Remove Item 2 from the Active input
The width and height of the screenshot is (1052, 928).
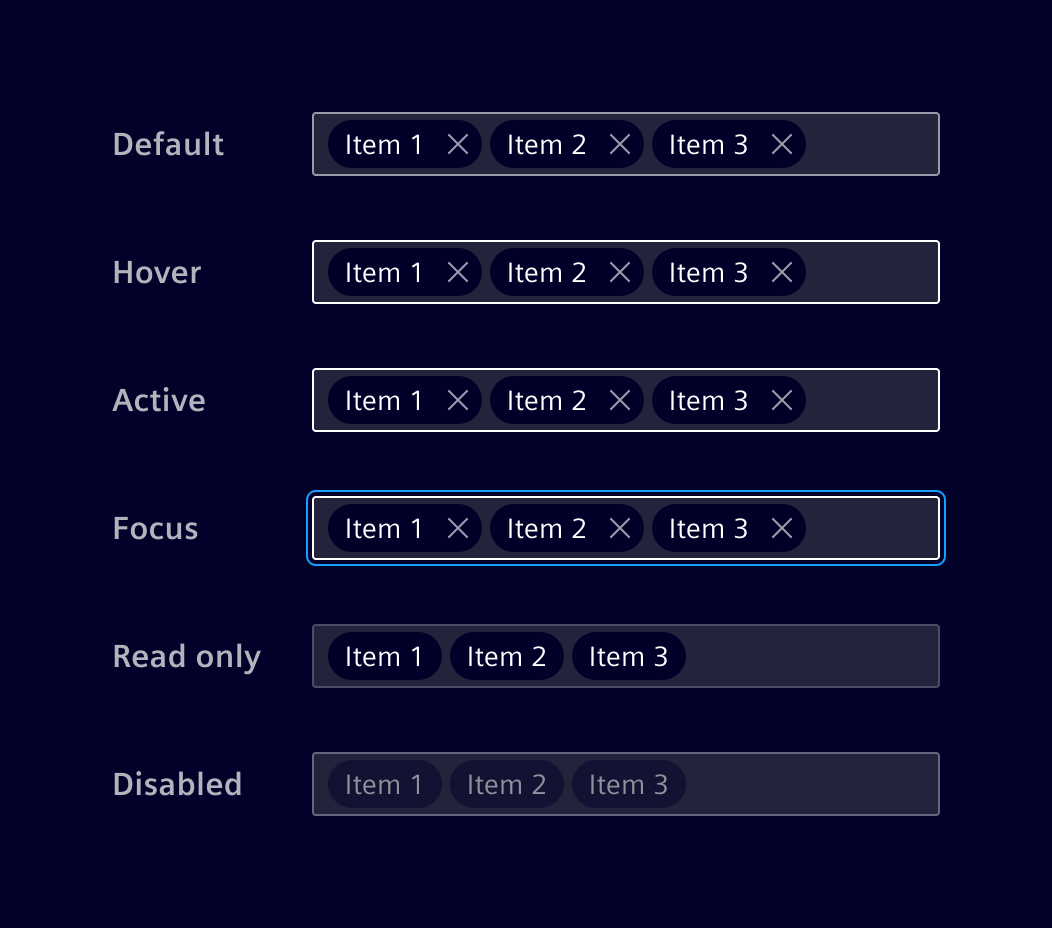[x=620, y=400]
